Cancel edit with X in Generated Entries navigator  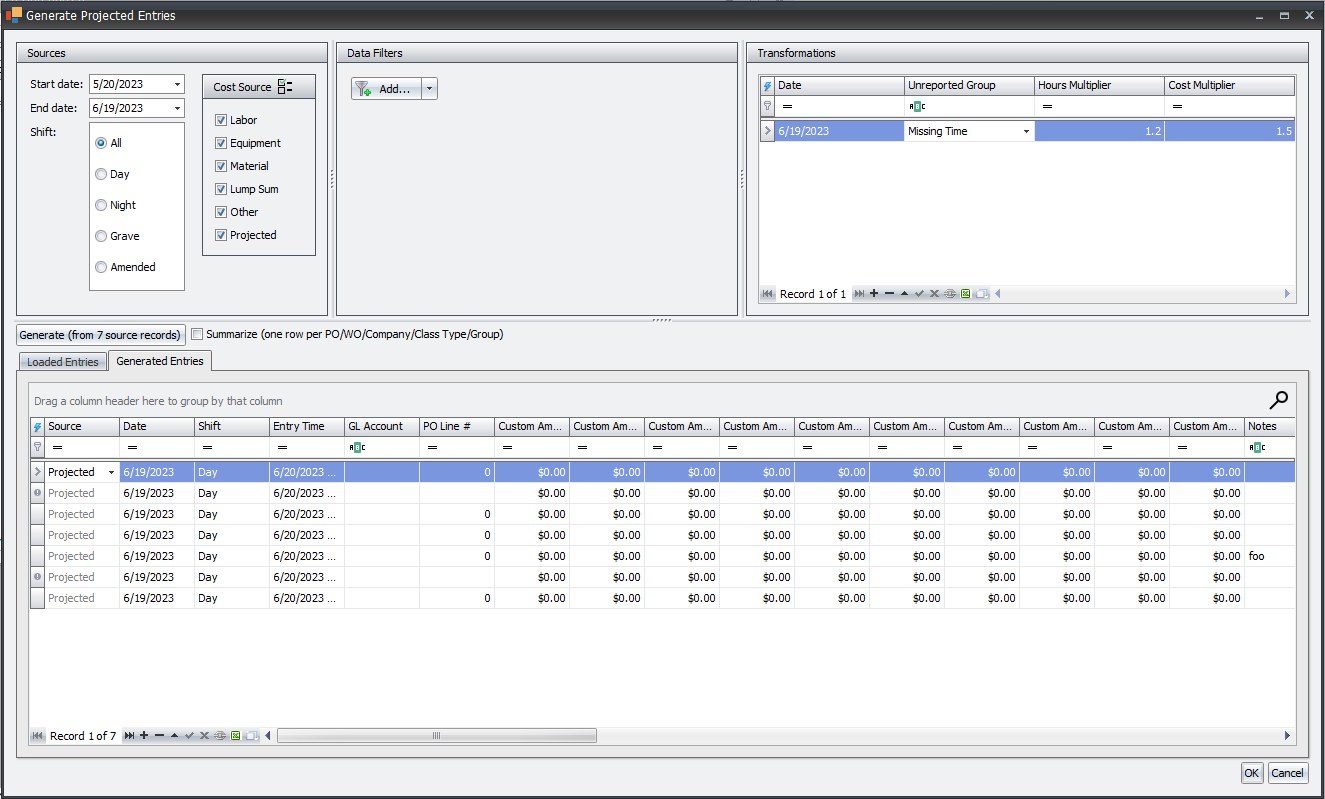(204, 736)
